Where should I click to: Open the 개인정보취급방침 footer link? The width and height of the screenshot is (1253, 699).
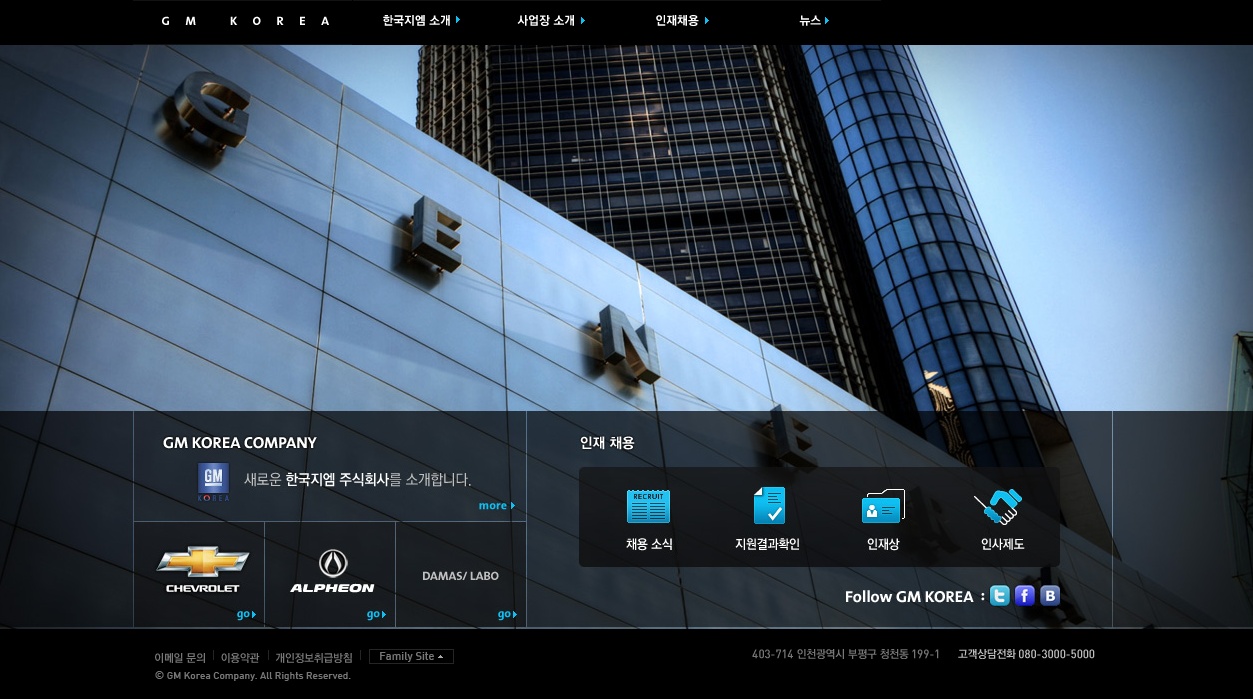point(314,658)
